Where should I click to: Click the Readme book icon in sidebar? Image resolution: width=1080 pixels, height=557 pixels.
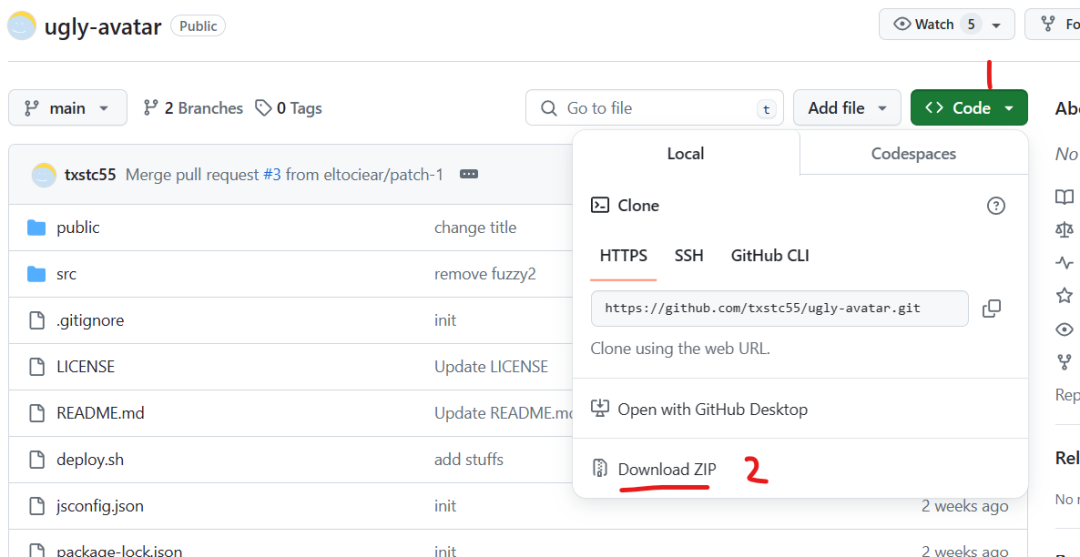[1064, 197]
